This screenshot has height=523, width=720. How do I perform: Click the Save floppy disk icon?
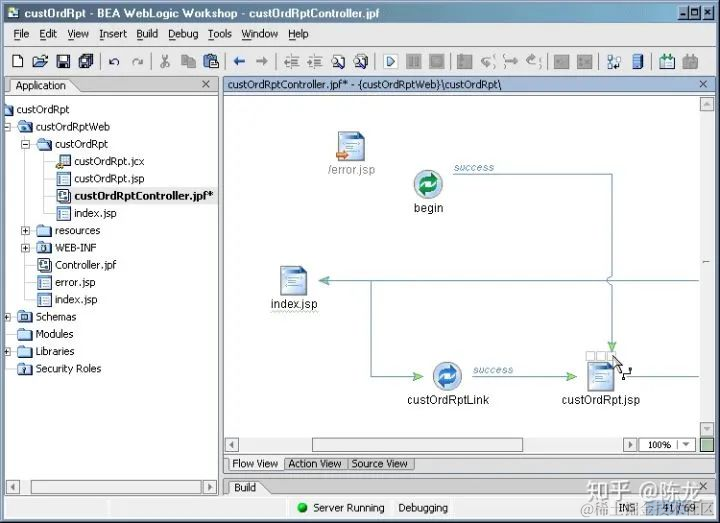coord(63,61)
